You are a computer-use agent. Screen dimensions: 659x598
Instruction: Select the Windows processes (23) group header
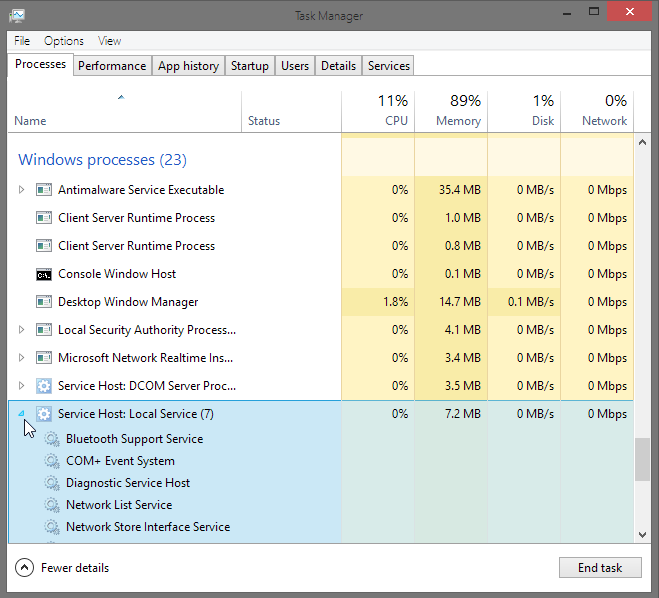tap(102, 160)
